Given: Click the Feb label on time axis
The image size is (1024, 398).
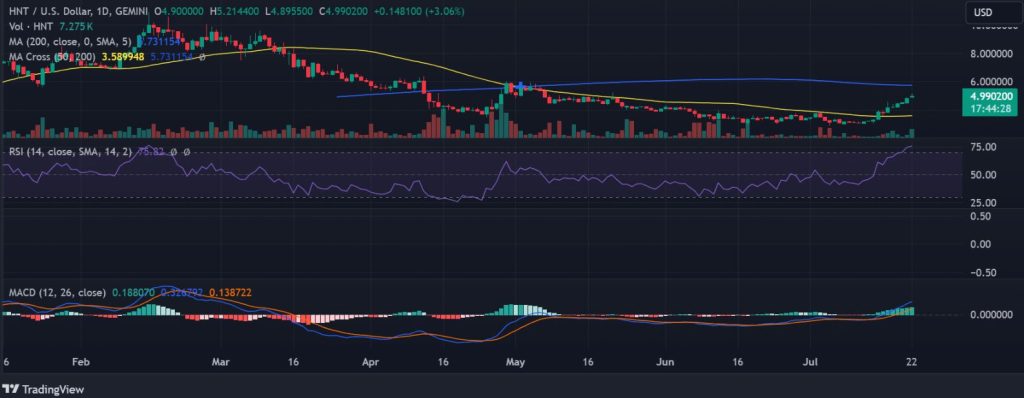Looking at the screenshot, I should coord(80,361).
